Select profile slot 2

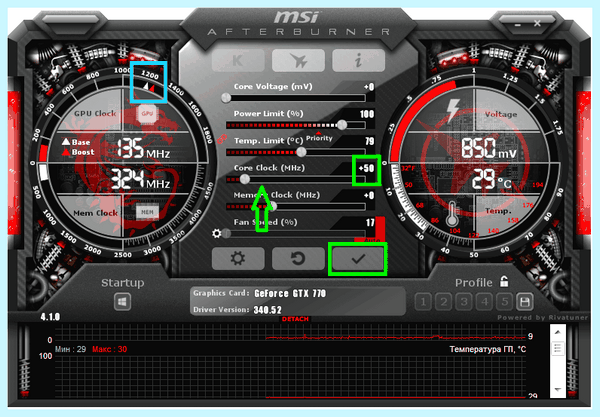(x=443, y=302)
